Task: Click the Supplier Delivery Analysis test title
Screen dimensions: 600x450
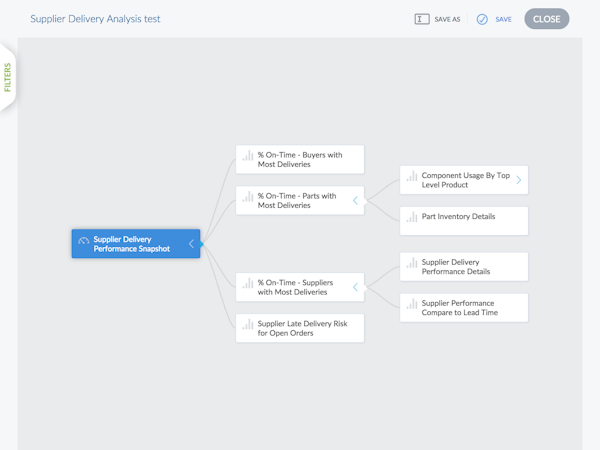Action: (x=95, y=19)
